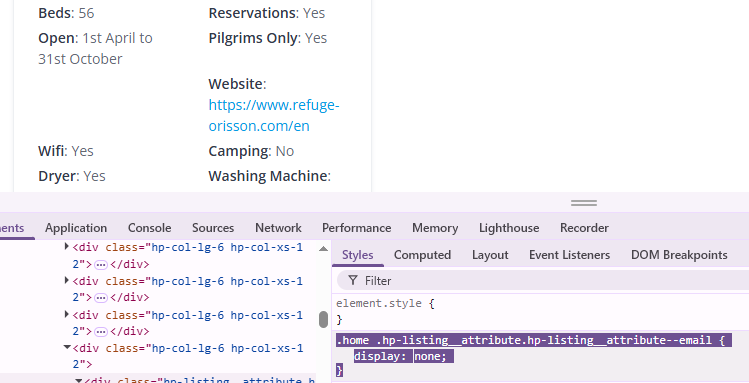Image resolution: width=749 pixels, height=383 pixels.
Task: Click the 'Pilgrims Only: Yes' text
Action: coord(268,38)
